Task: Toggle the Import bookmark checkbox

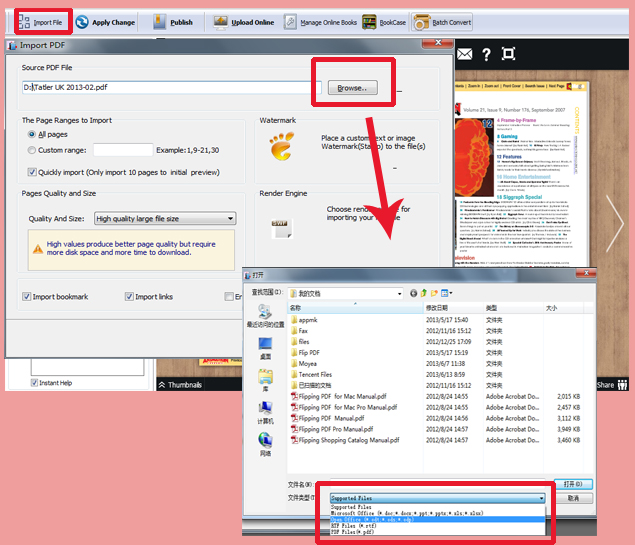Action: [x=26, y=296]
